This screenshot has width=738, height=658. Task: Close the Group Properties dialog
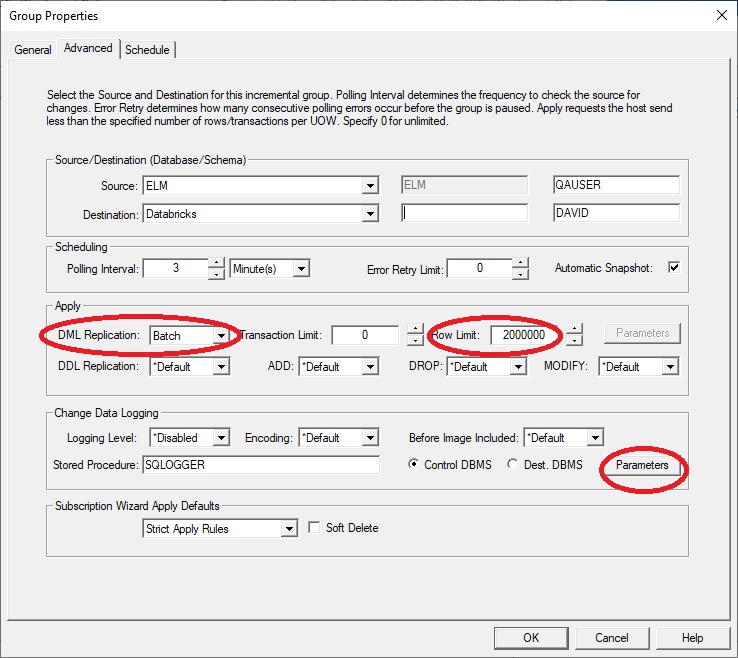point(721,15)
